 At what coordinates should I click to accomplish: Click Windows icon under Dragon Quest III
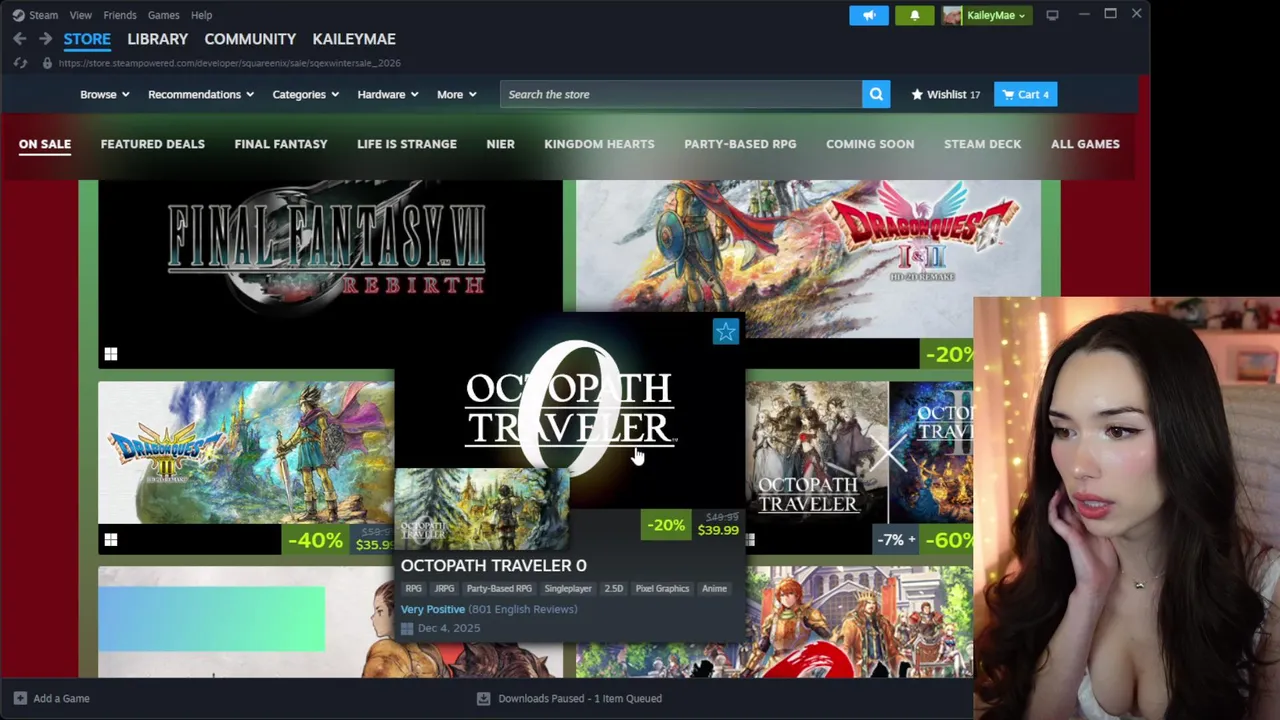[111, 540]
